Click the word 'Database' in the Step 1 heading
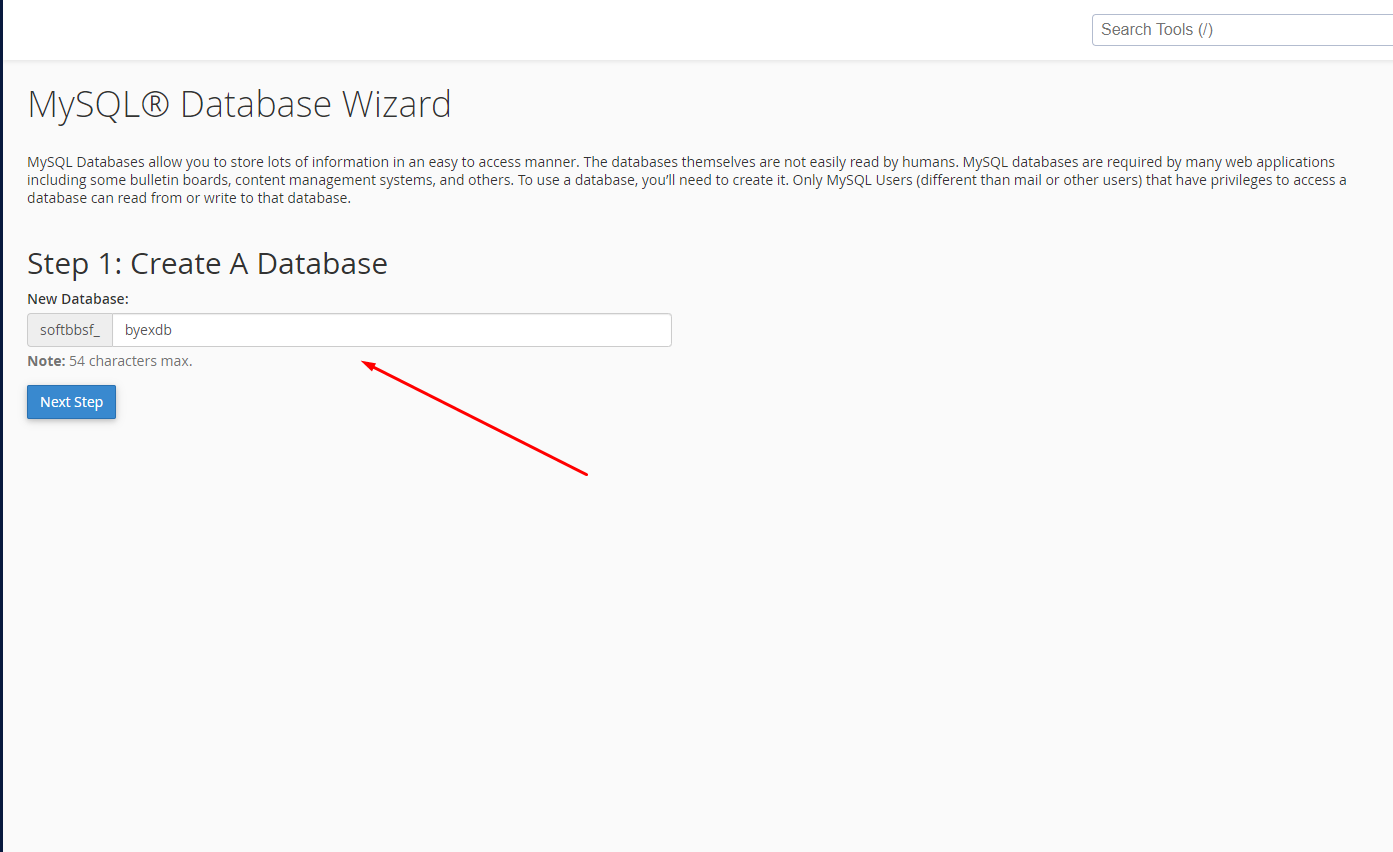The image size is (1393, 852). coord(322,263)
